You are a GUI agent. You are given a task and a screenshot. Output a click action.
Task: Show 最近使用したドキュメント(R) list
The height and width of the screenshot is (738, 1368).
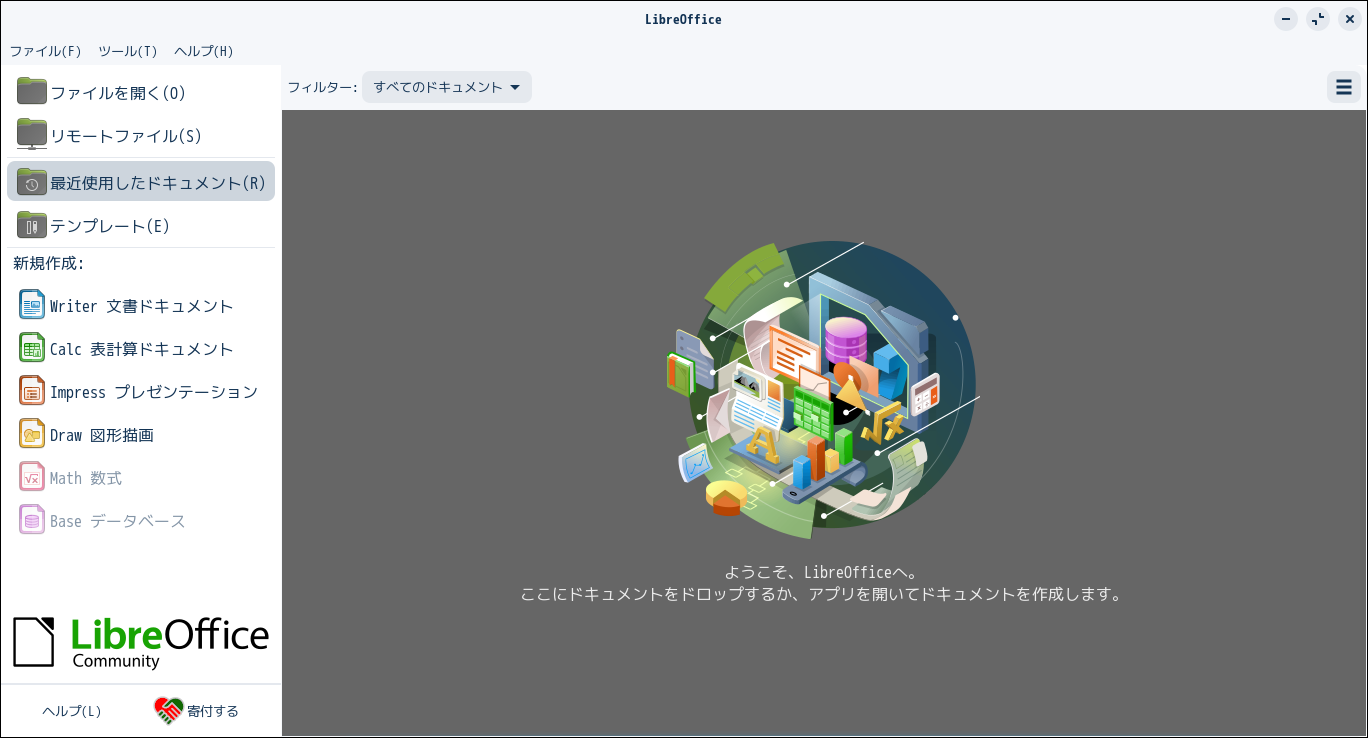coord(141,181)
